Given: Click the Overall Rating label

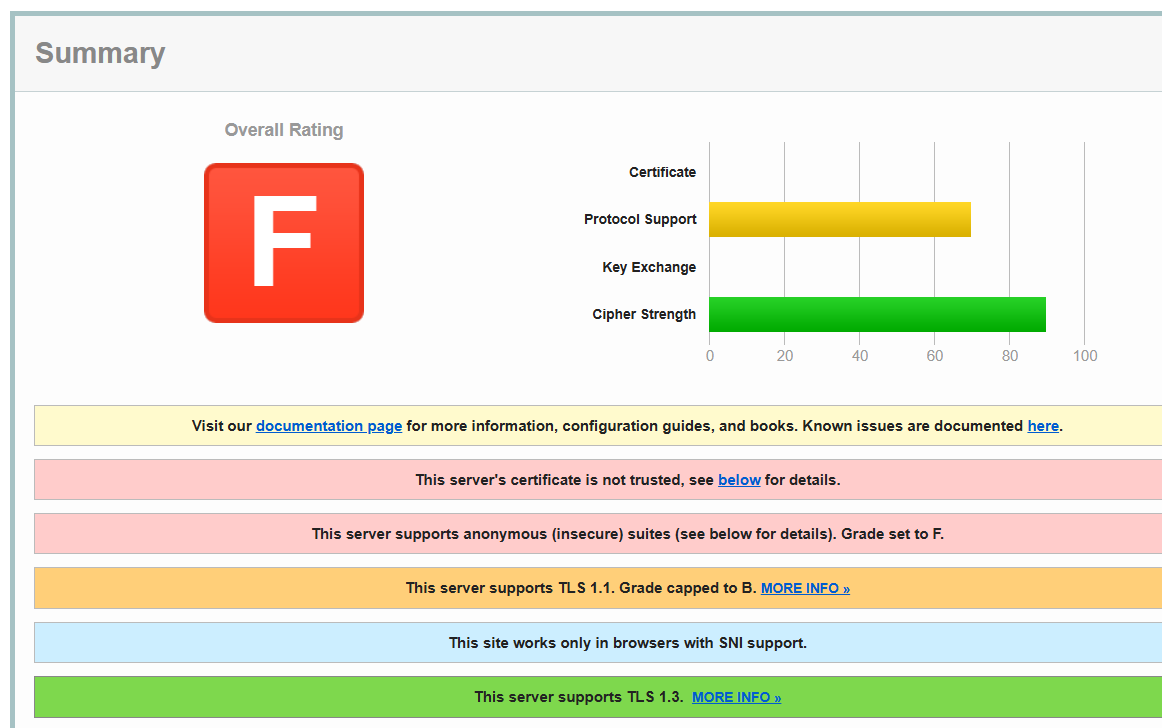Looking at the screenshot, I should pyautogui.click(x=284, y=130).
